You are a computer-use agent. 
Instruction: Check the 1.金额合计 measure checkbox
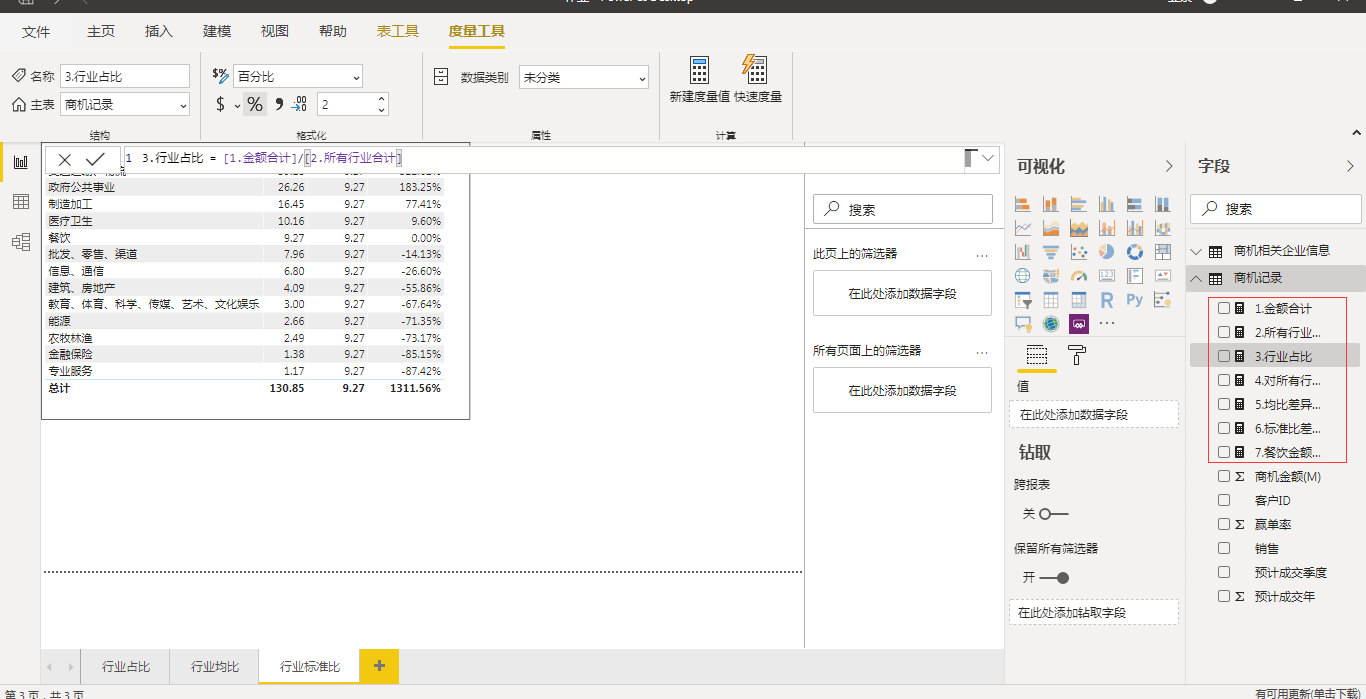point(1224,308)
